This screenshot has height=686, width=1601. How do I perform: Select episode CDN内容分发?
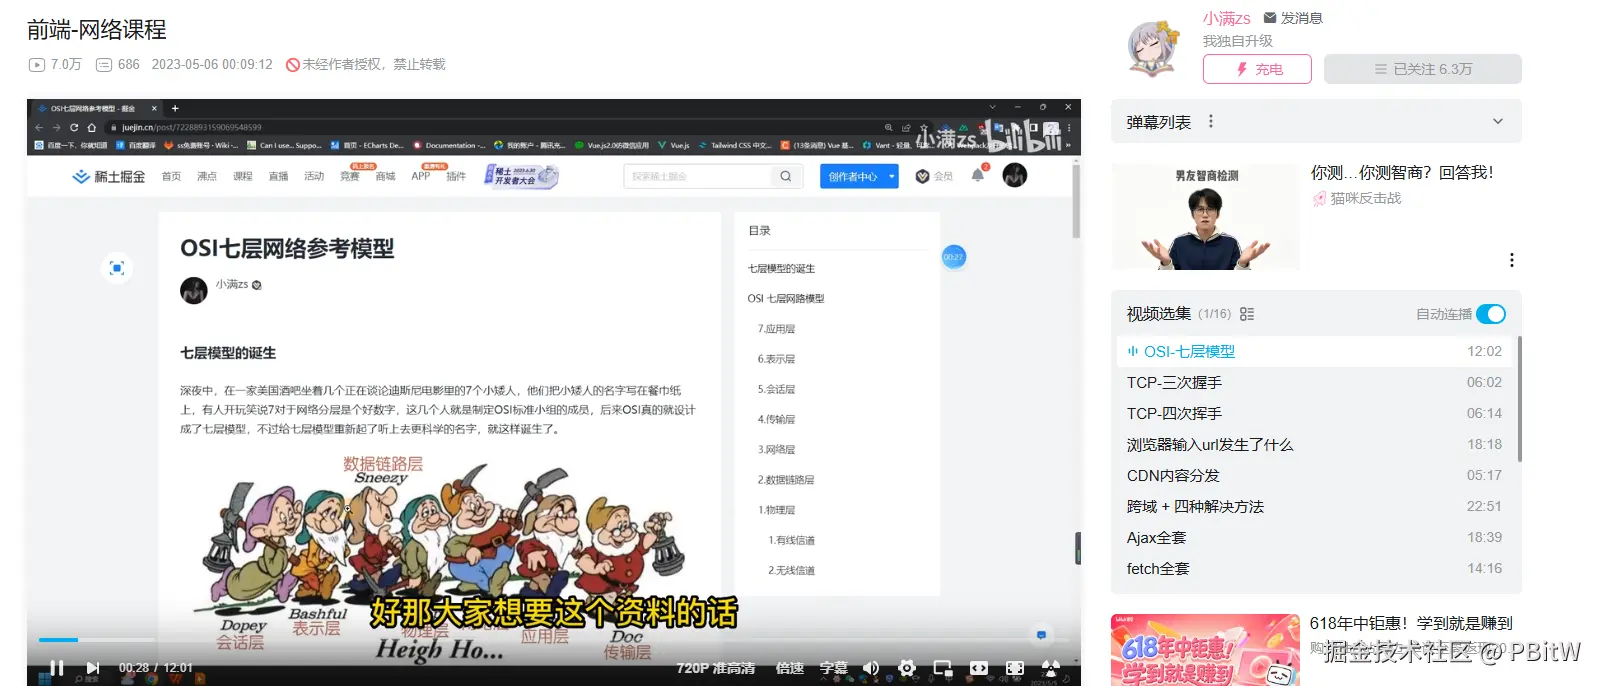point(1315,475)
